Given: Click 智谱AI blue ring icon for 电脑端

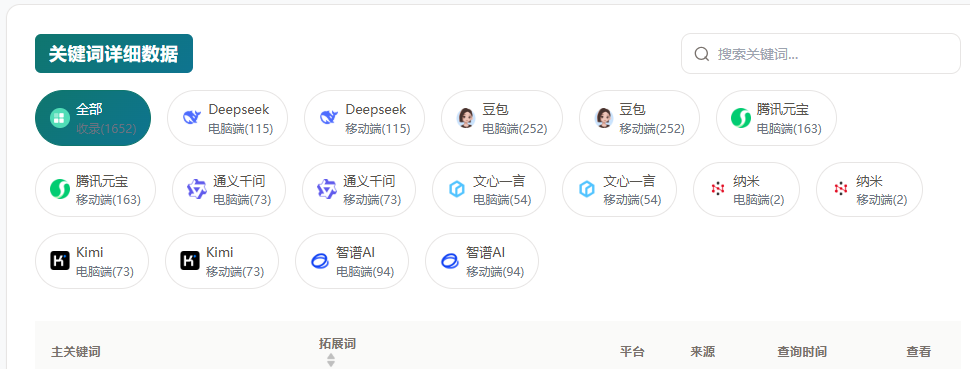Looking at the screenshot, I should (320, 261).
